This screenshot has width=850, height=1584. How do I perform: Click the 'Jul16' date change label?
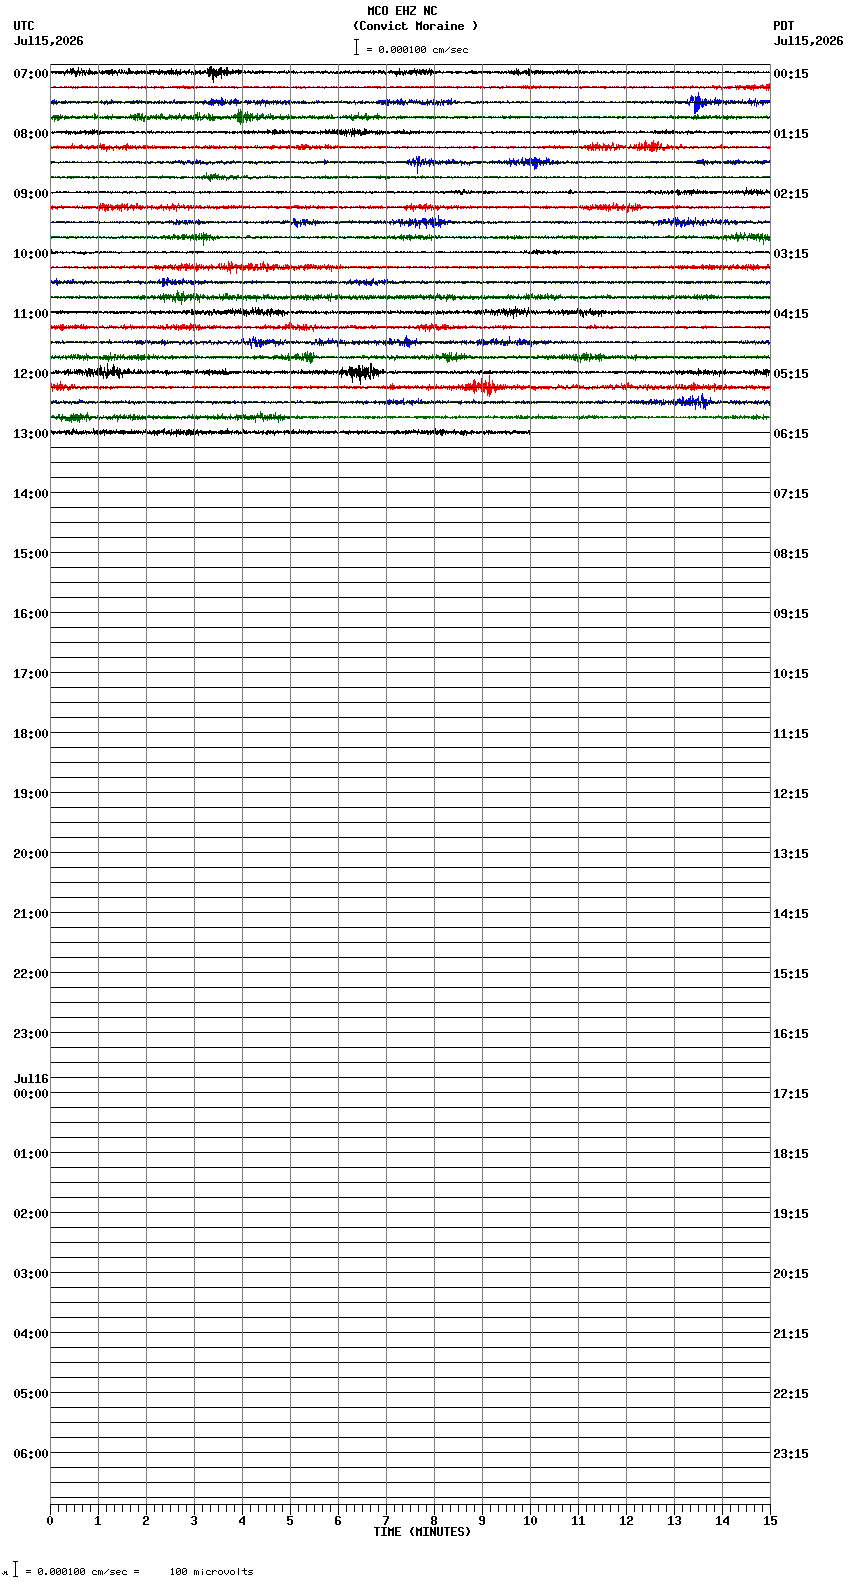31,1079
